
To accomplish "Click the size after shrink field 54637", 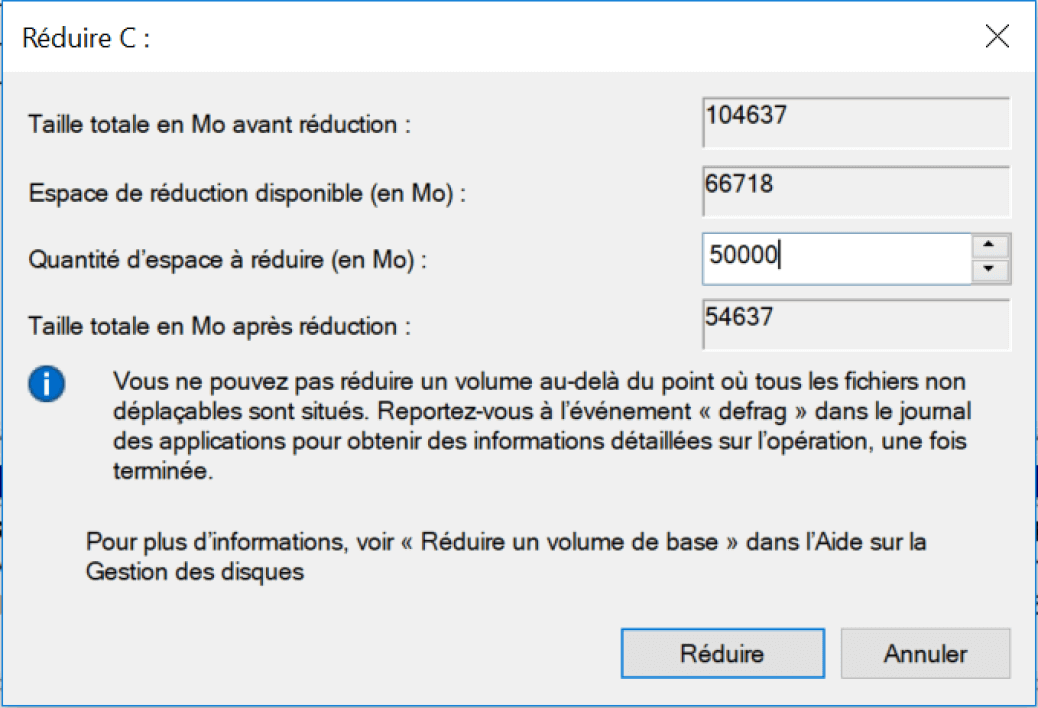I will [x=856, y=325].
